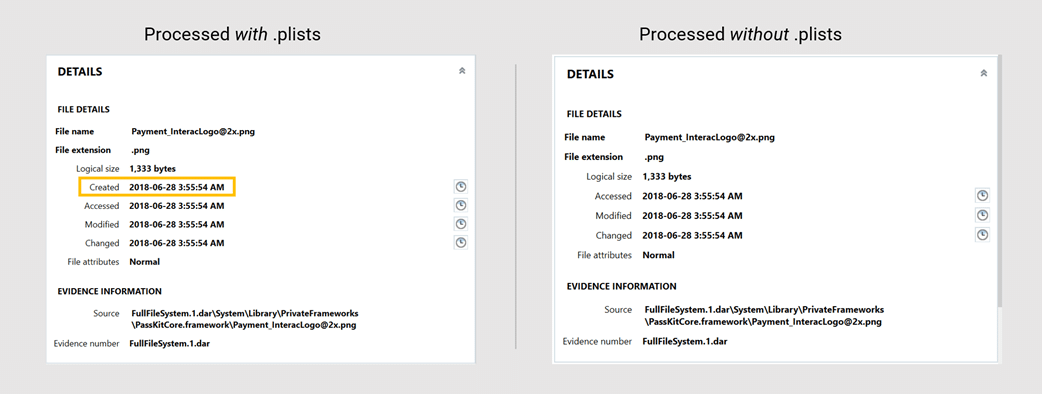Viewport: 1042px width, 394px height.
Task: Click the right panel's vertical scrollbar
Action: click(x=999, y=181)
